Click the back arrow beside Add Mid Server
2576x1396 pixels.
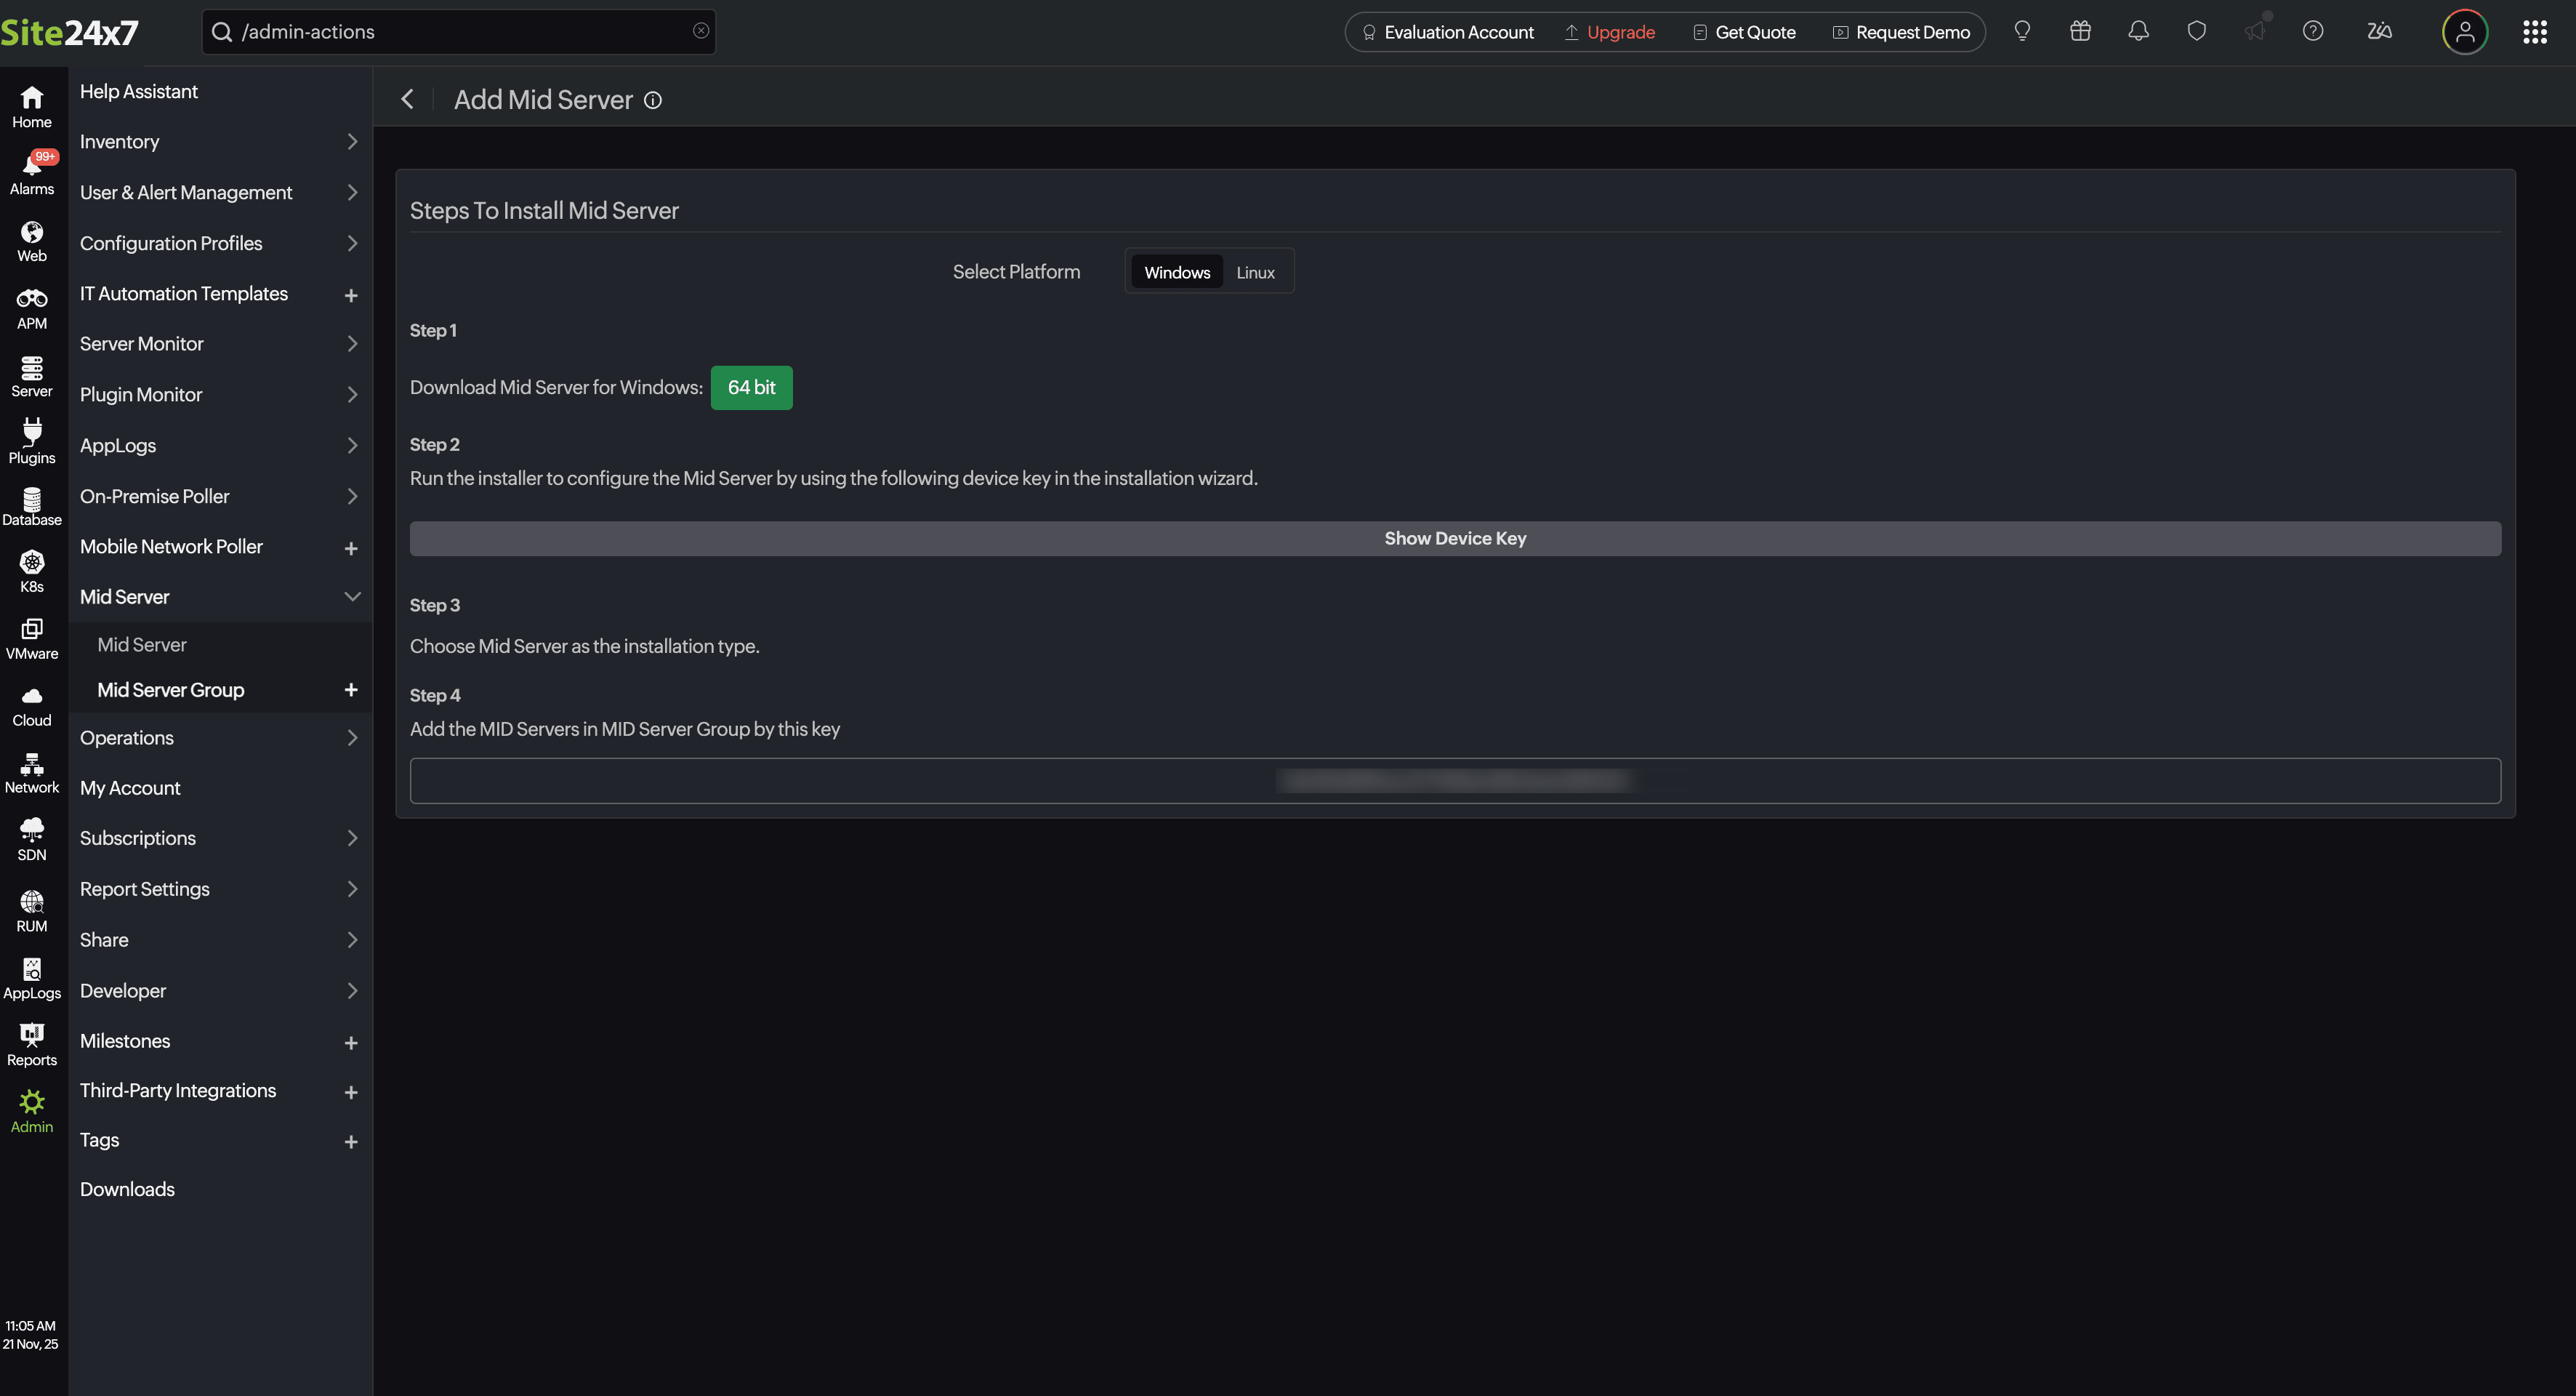pos(407,99)
